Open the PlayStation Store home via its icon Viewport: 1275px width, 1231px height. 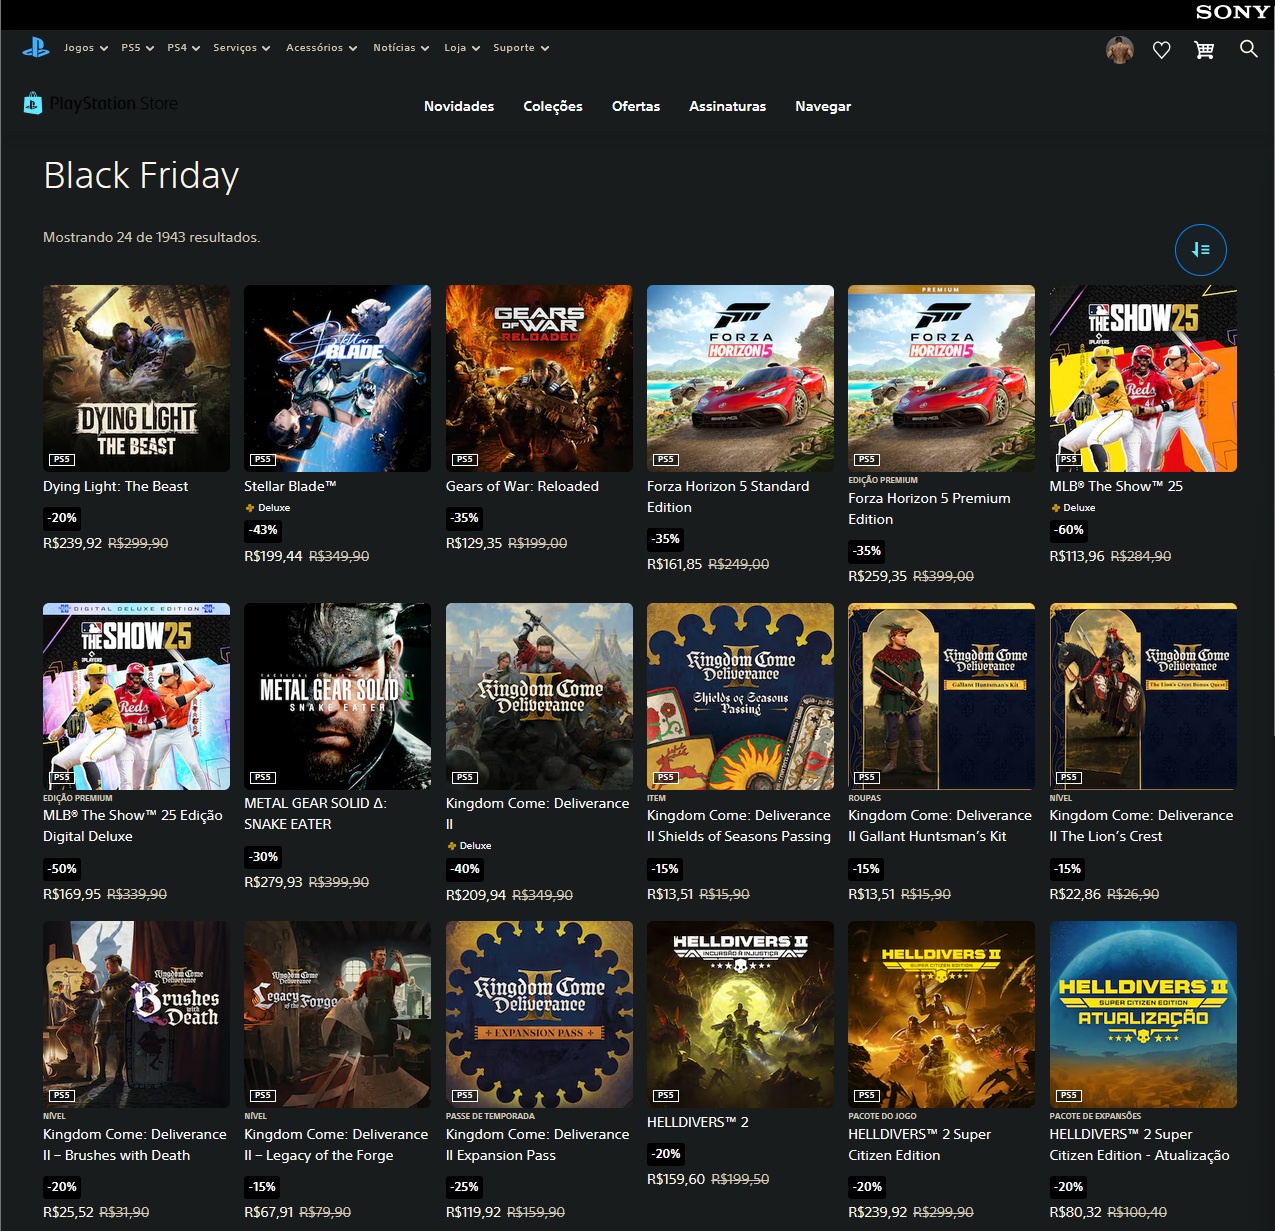tap(31, 103)
